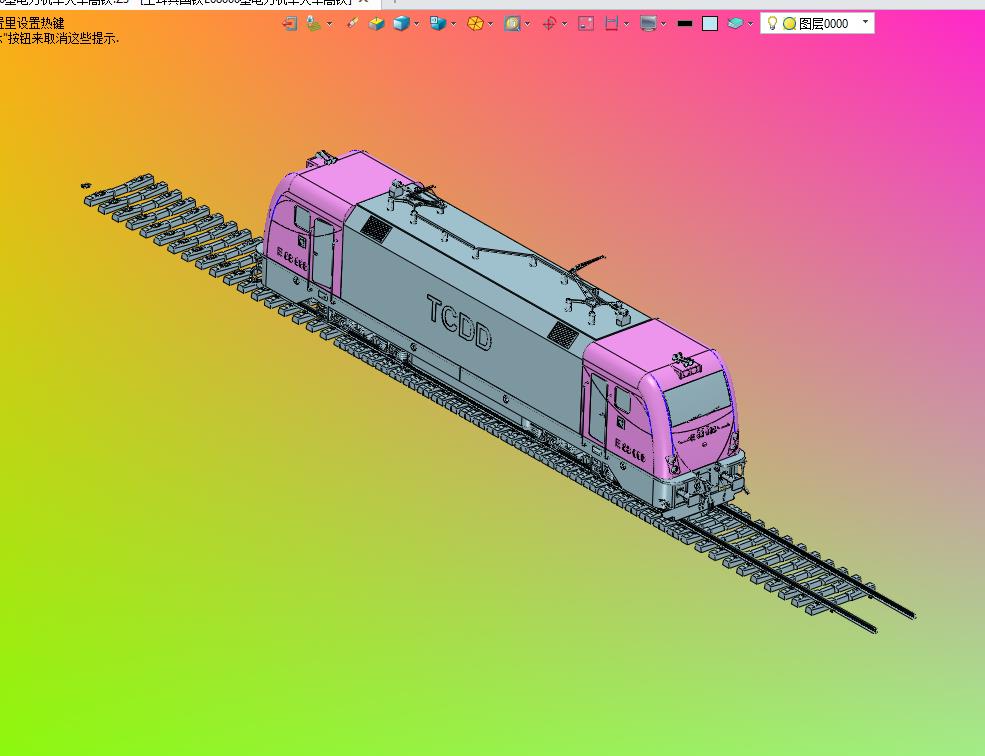
Task: Click the orange faceted sphere icon
Action: (x=475, y=24)
